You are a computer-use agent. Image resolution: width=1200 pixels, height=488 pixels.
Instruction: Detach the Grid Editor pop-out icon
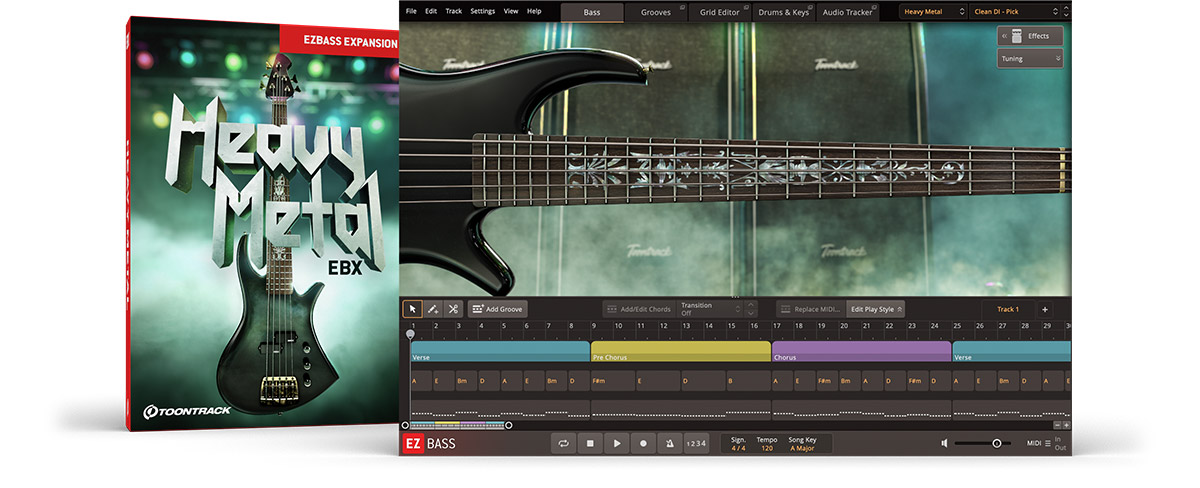746,7
